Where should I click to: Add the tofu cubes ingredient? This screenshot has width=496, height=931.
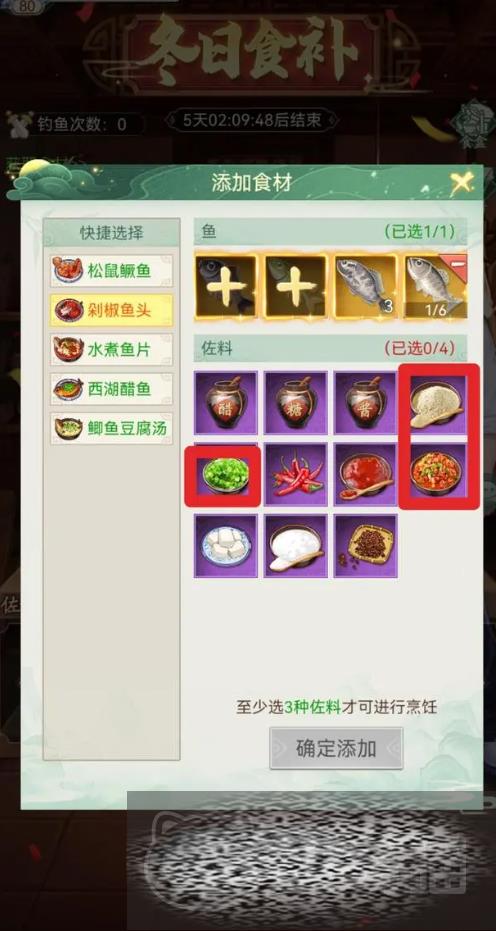tap(226, 546)
